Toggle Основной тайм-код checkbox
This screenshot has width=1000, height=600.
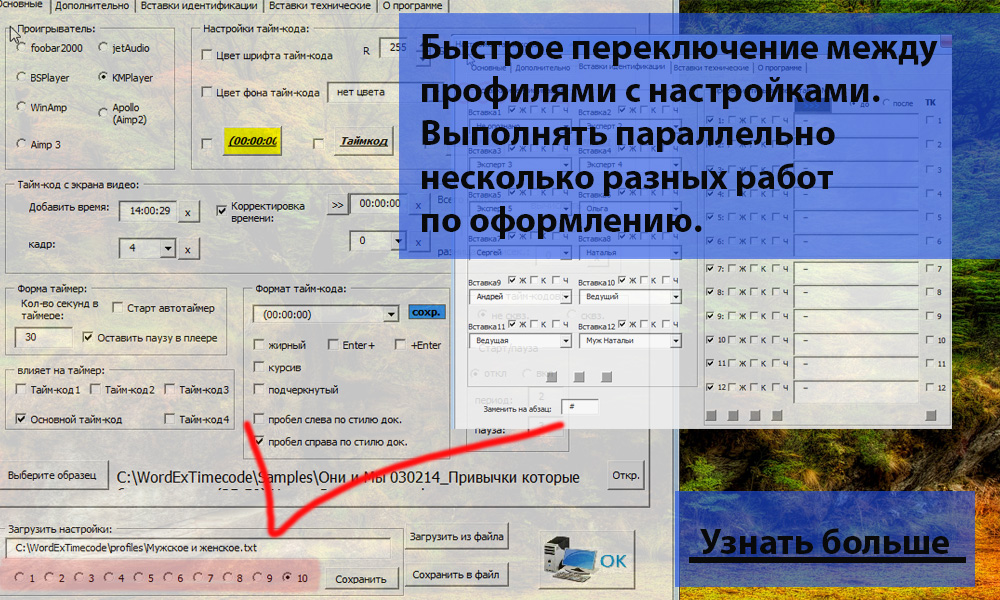click(21, 419)
